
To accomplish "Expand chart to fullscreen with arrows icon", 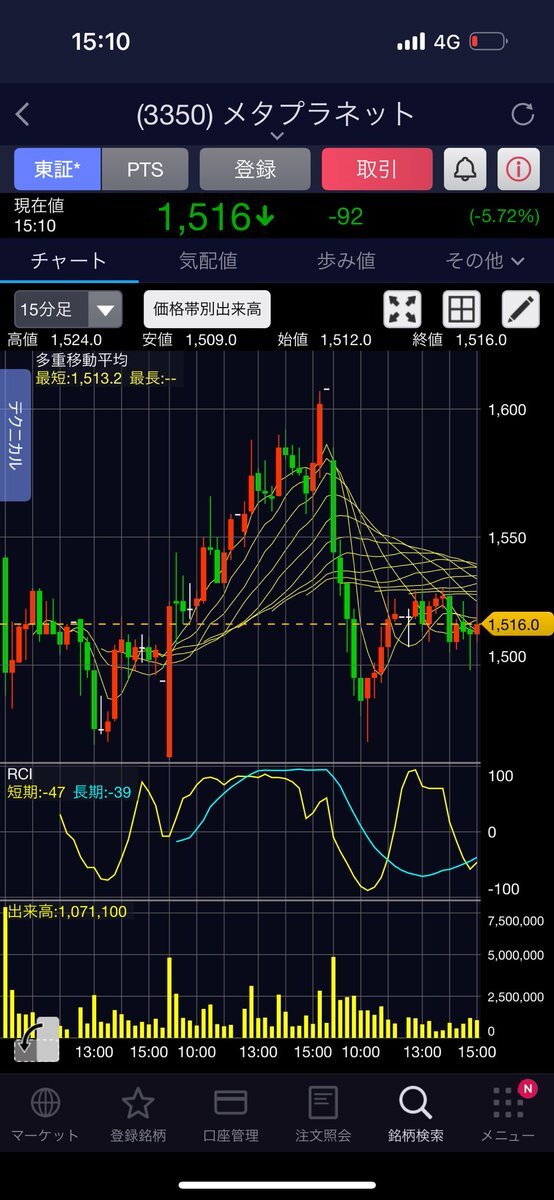I will coord(403,309).
